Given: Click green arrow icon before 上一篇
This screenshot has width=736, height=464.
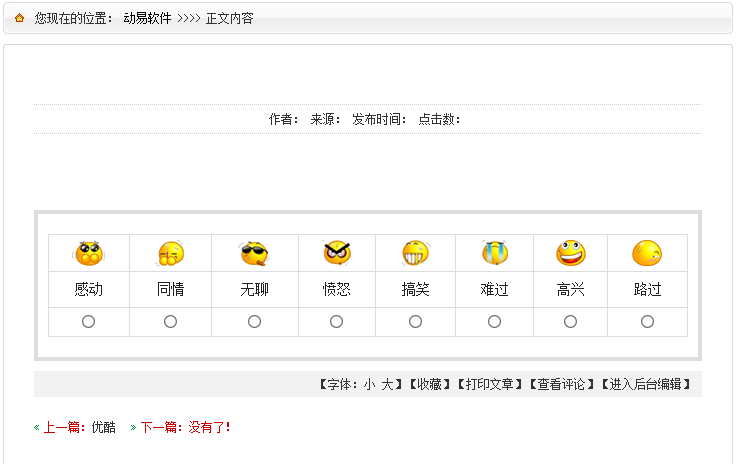Looking at the screenshot, I should coord(37,427).
